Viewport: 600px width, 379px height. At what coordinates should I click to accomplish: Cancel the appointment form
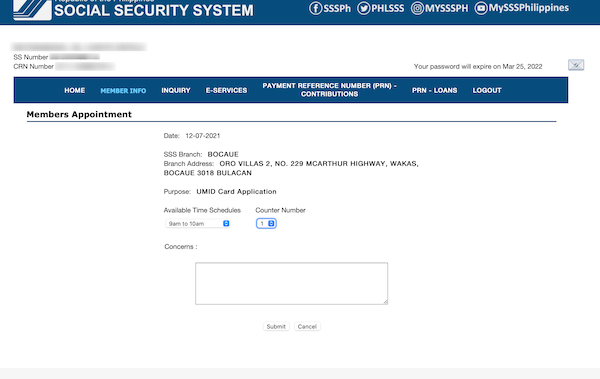pyautogui.click(x=307, y=327)
